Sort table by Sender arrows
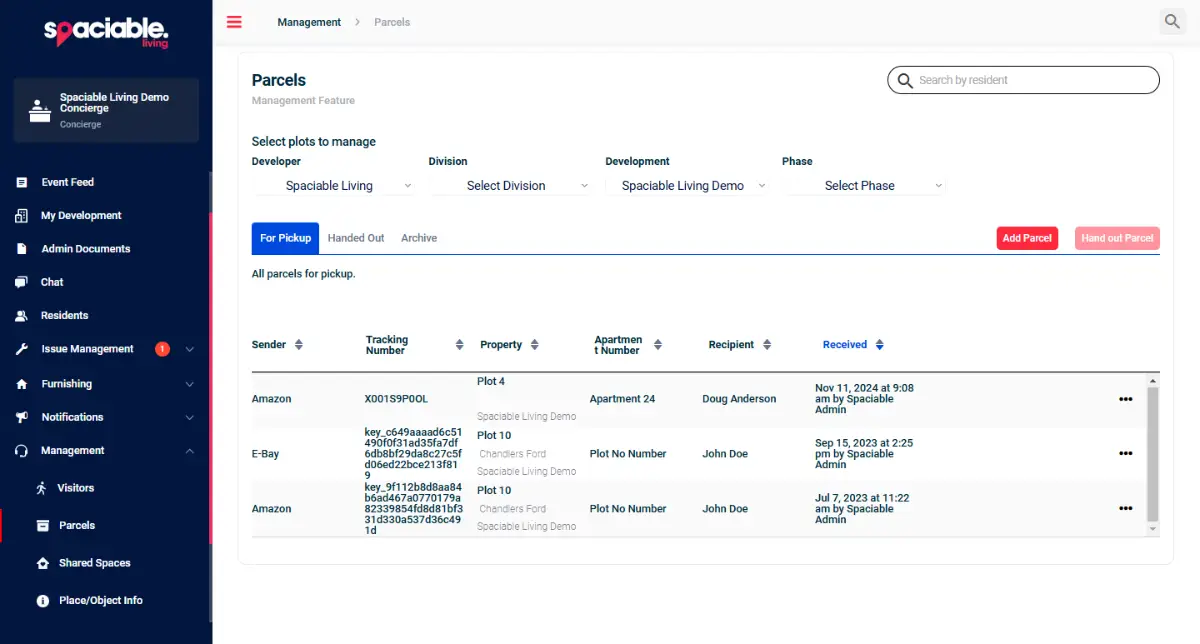Screen dimensions: 1200x644 (298, 345)
